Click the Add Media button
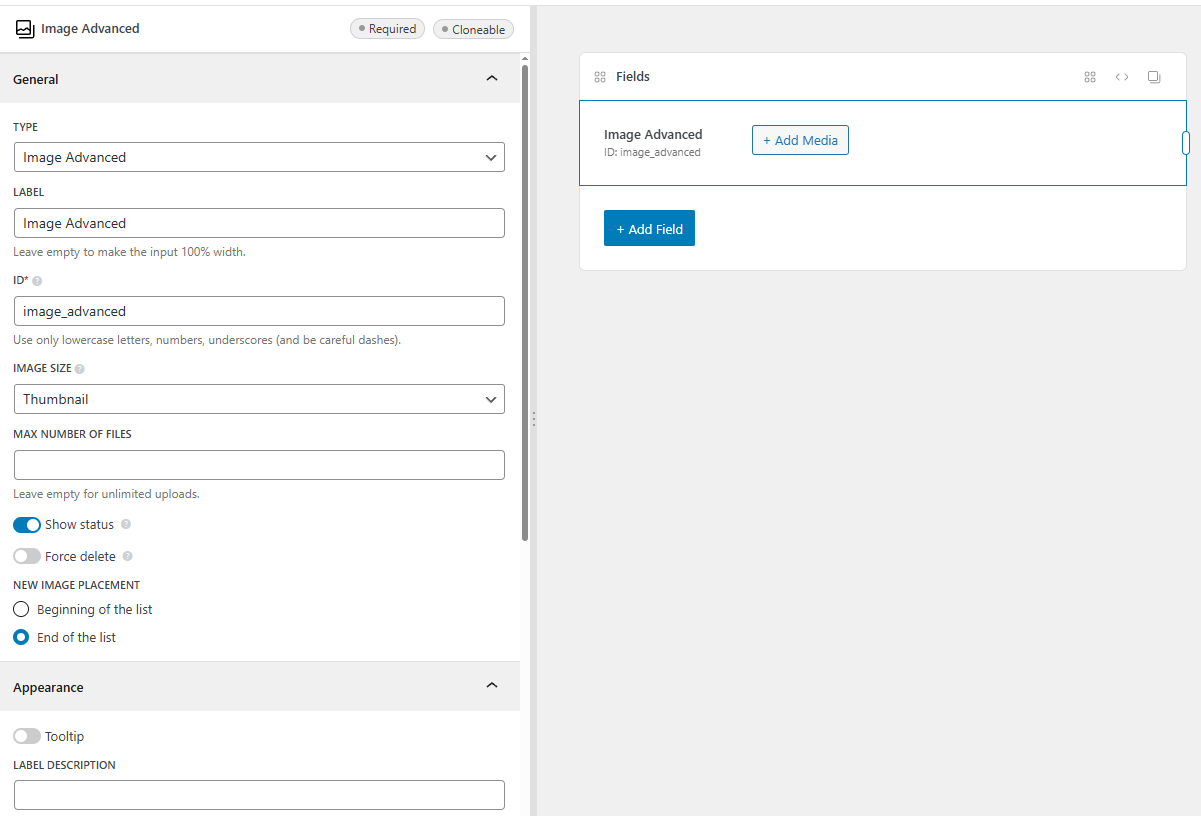 (800, 141)
